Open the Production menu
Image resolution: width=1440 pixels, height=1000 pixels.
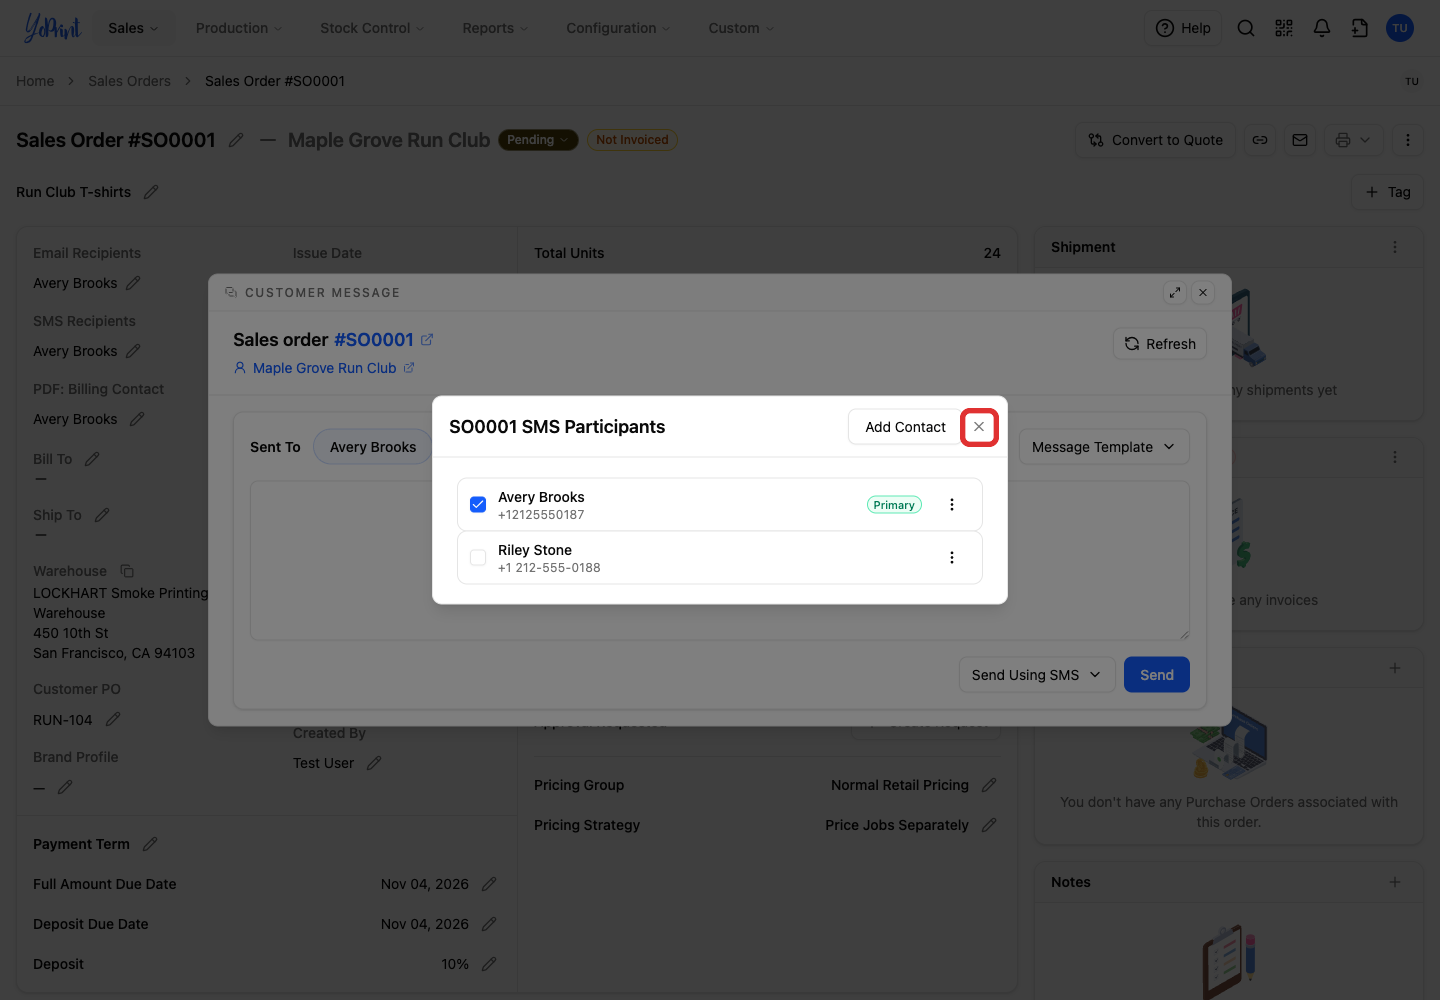239,28
